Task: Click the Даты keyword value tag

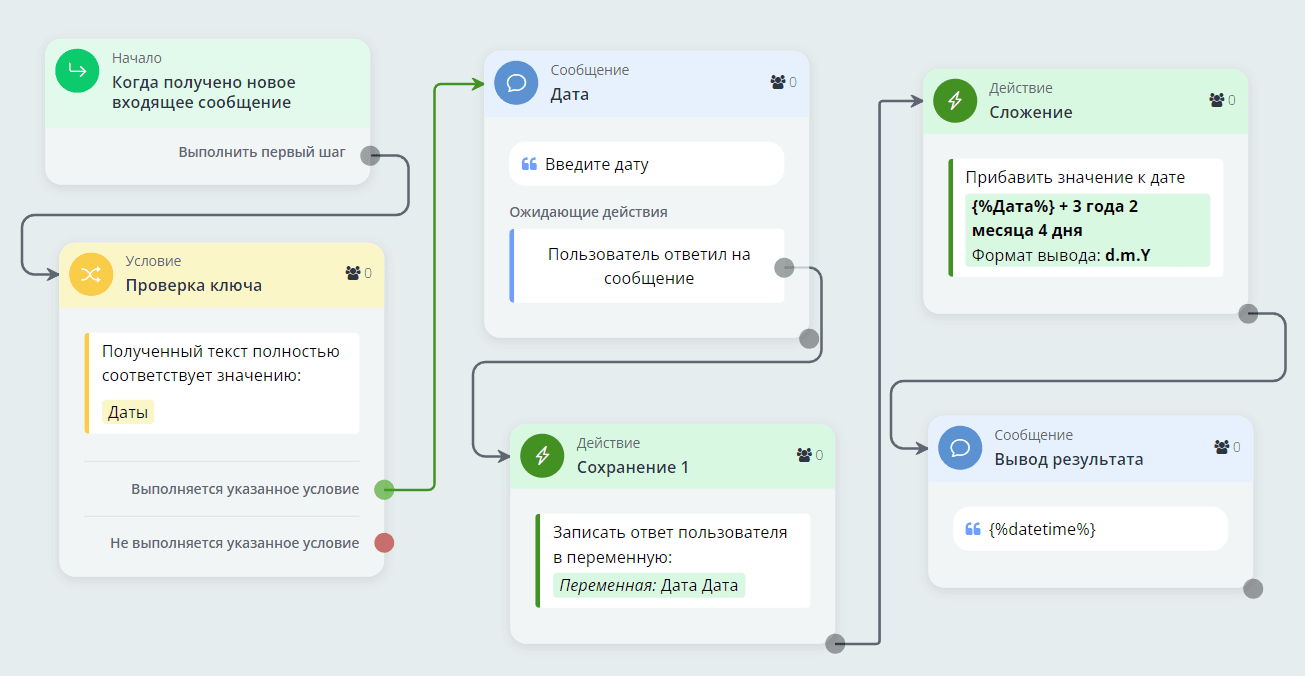Action: pos(128,412)
